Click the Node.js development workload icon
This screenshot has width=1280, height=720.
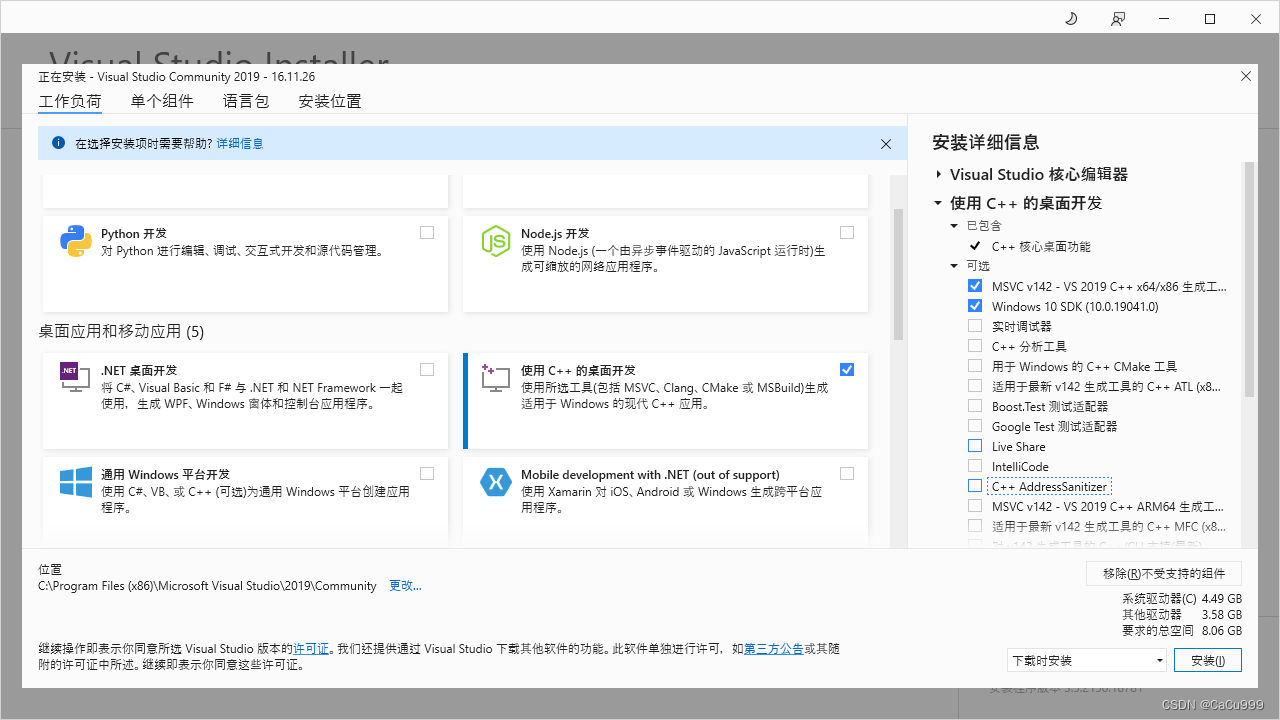[496, 242]
